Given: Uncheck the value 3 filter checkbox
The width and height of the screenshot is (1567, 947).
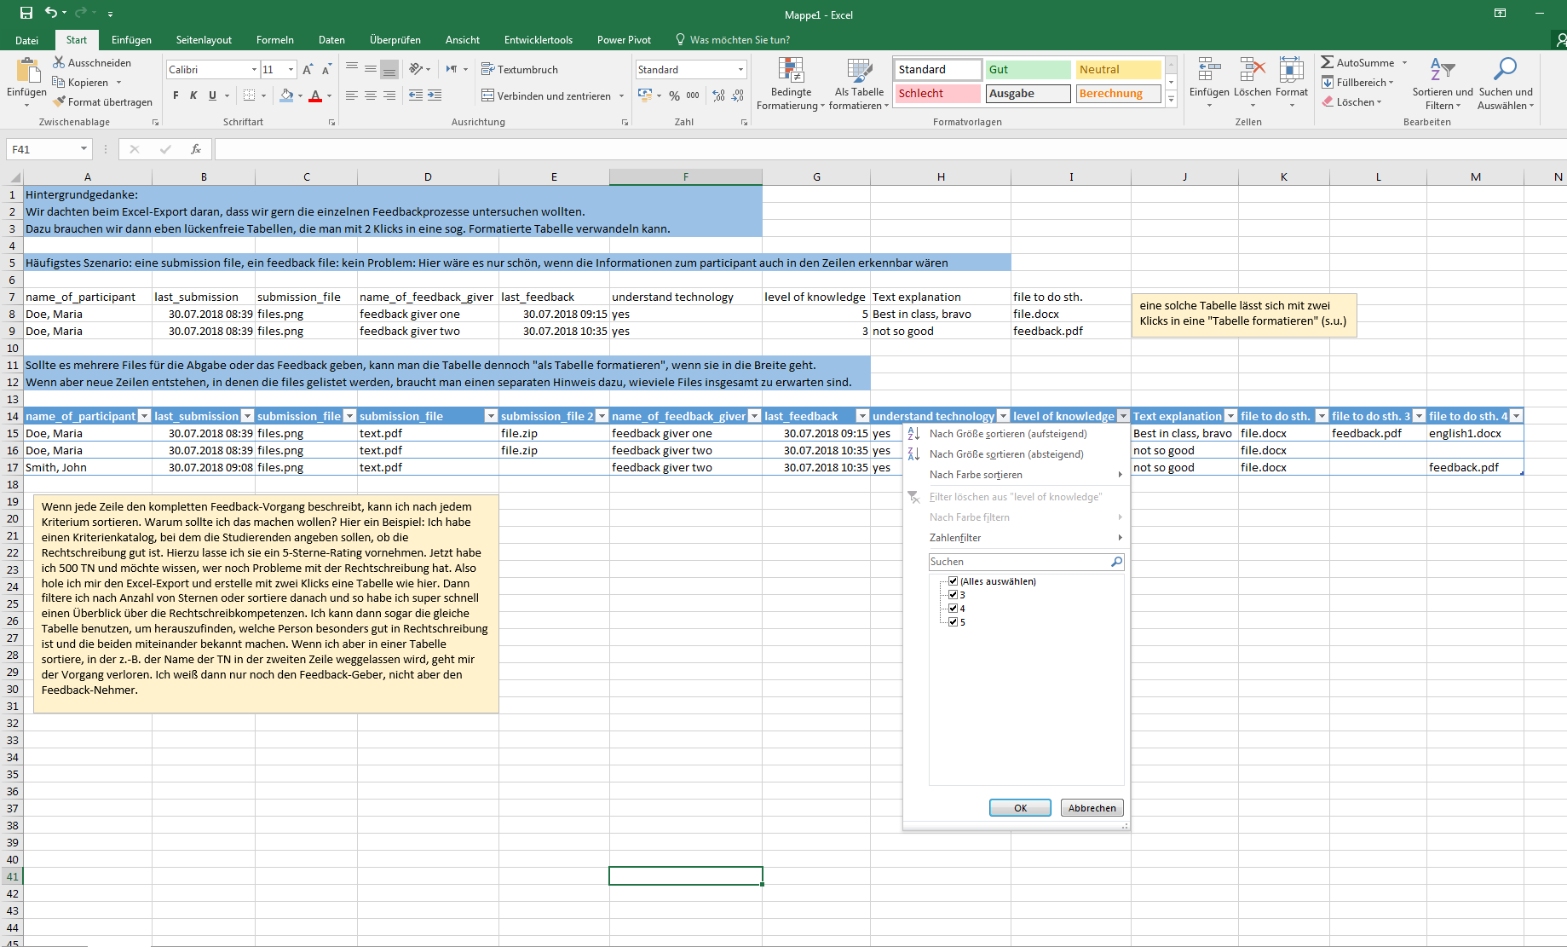Looking at the screenshot, I should coord(953,595).
